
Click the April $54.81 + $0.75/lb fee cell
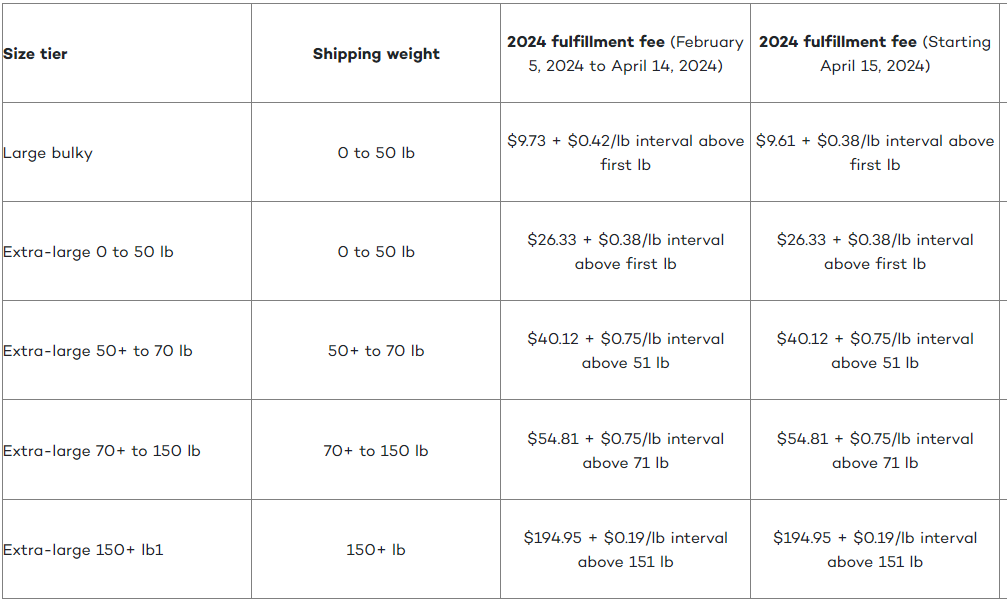875,450
